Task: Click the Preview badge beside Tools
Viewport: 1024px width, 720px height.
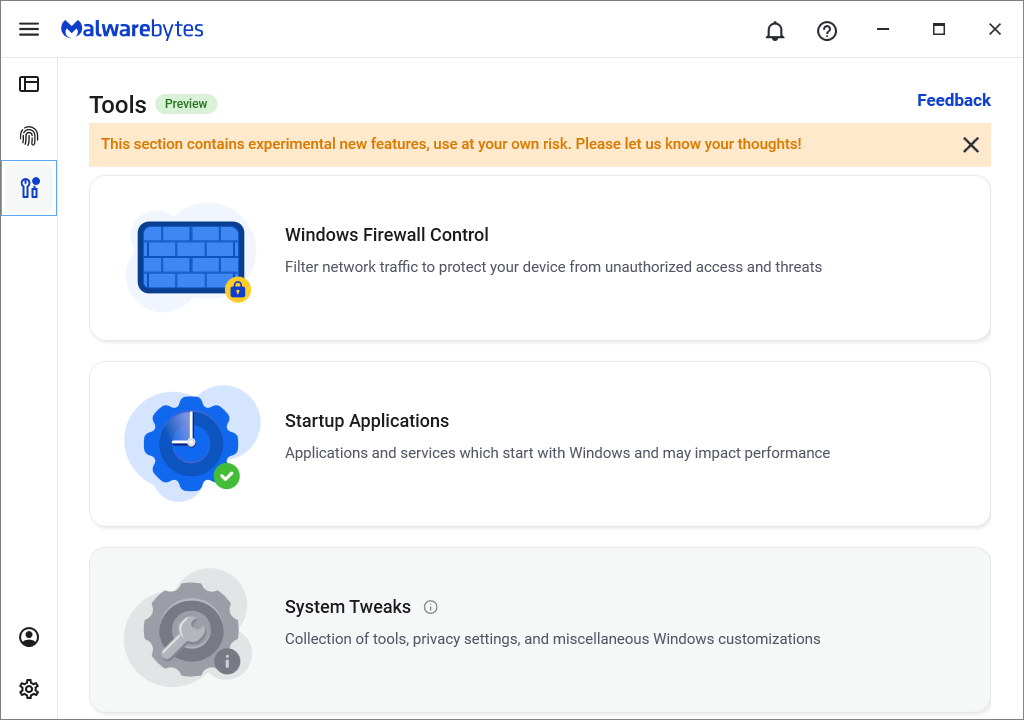Action: (x=186, y=104)
